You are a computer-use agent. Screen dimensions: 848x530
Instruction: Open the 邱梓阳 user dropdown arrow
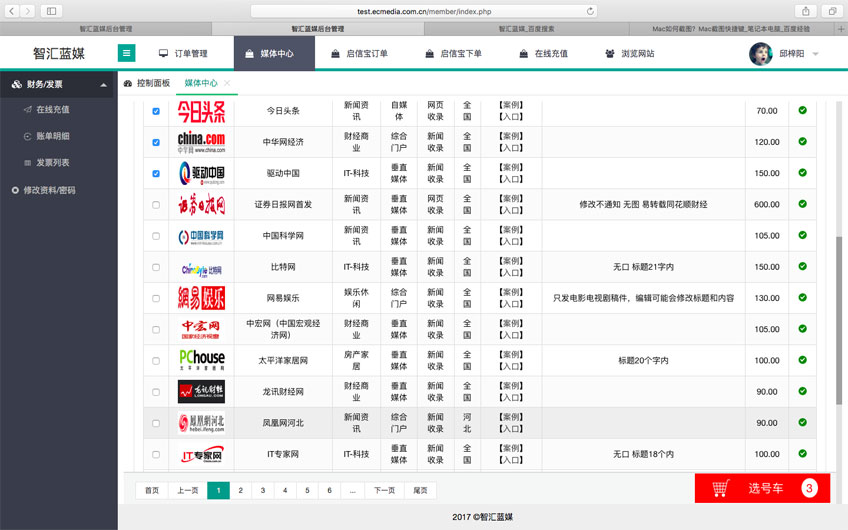coord(816,54)
